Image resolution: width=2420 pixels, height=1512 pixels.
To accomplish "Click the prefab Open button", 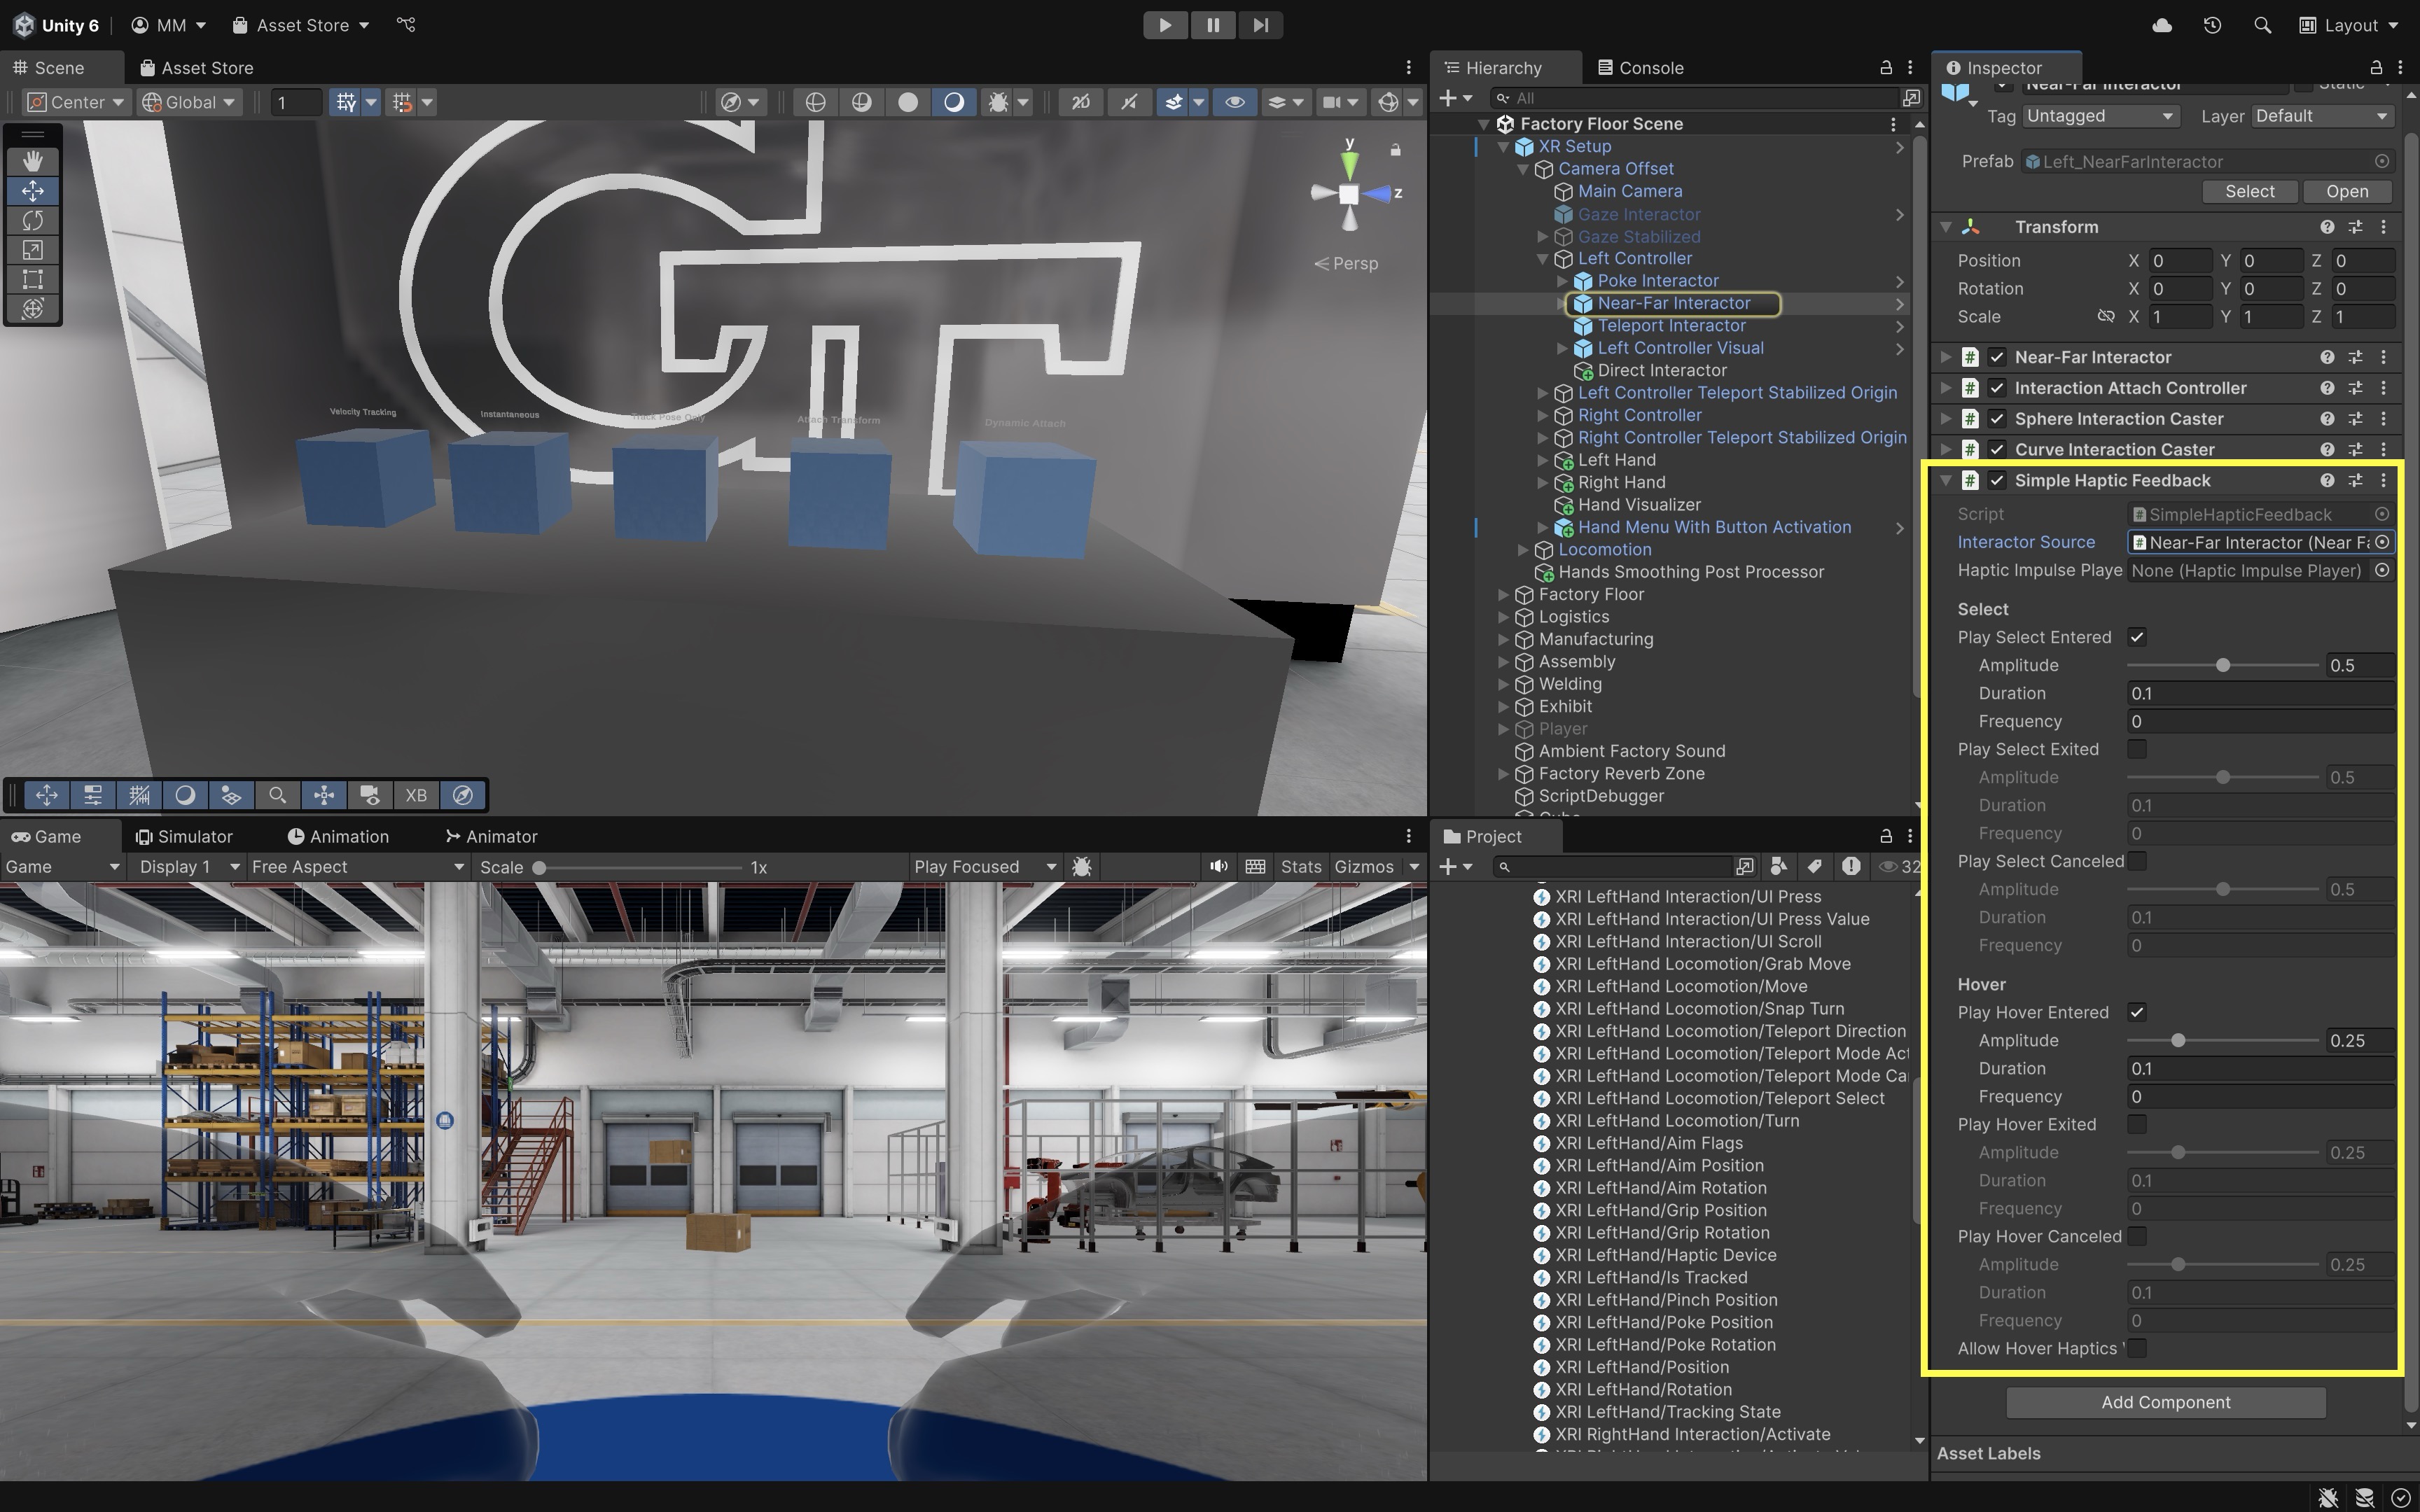I will pyautogui.click(x=2346, y=191).
